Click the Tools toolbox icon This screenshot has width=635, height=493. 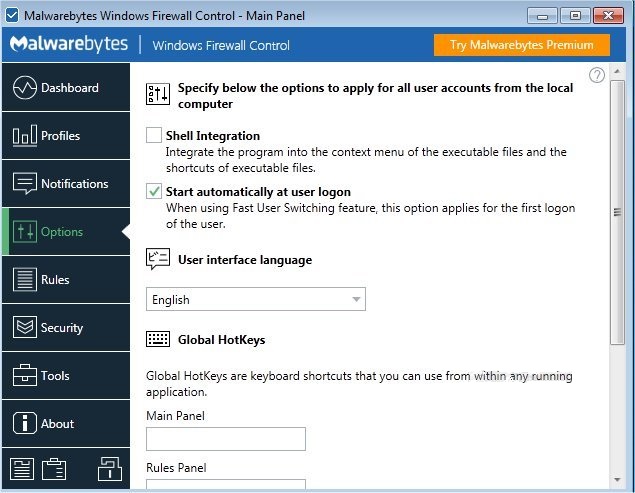(25, 376)
